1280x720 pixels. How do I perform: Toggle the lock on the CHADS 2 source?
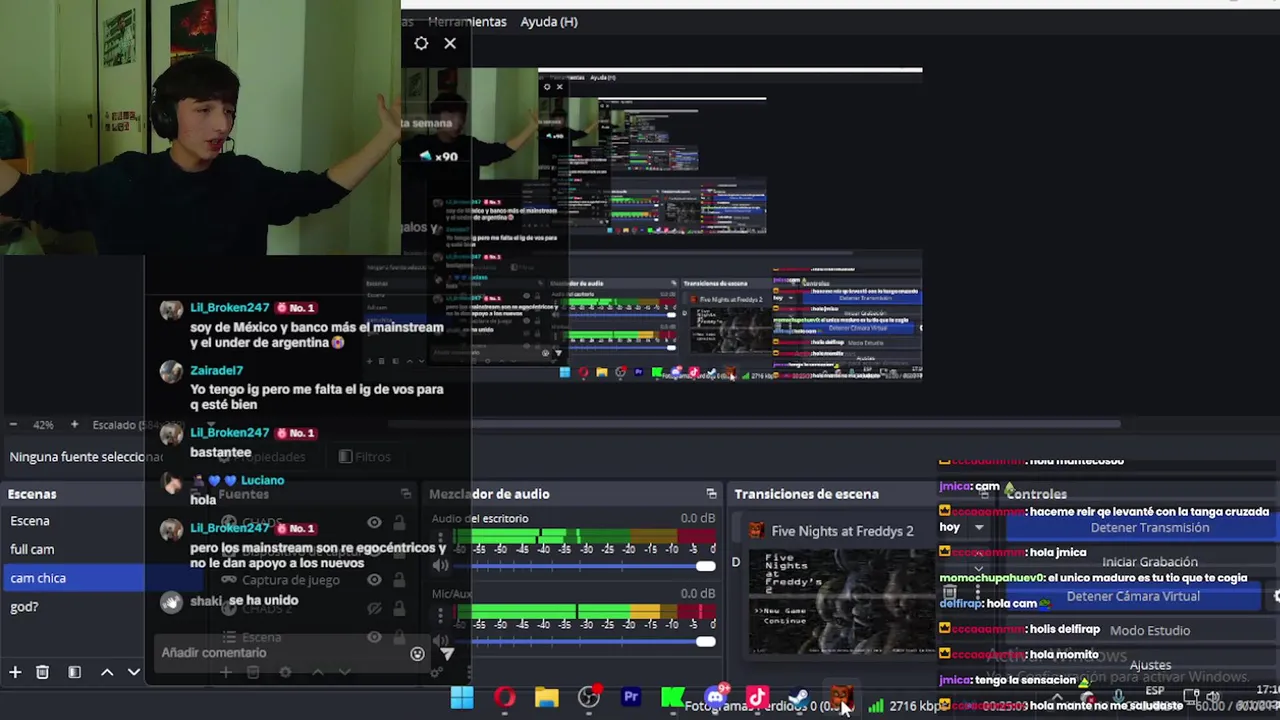tap(399, 608)
